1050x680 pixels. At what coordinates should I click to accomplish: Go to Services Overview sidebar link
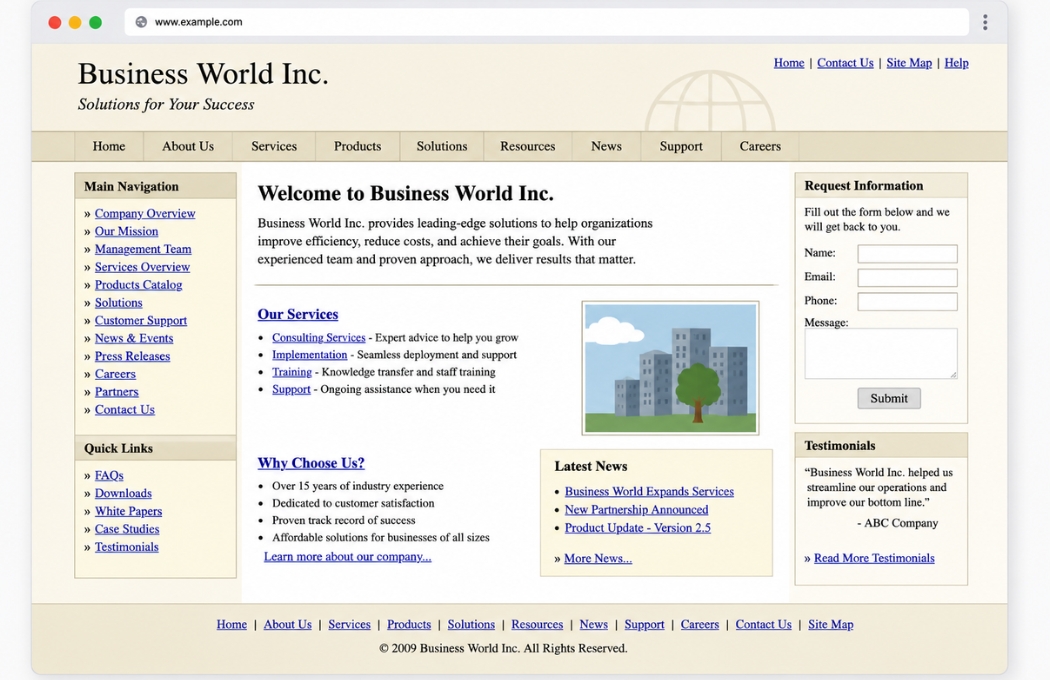[142, 267]
